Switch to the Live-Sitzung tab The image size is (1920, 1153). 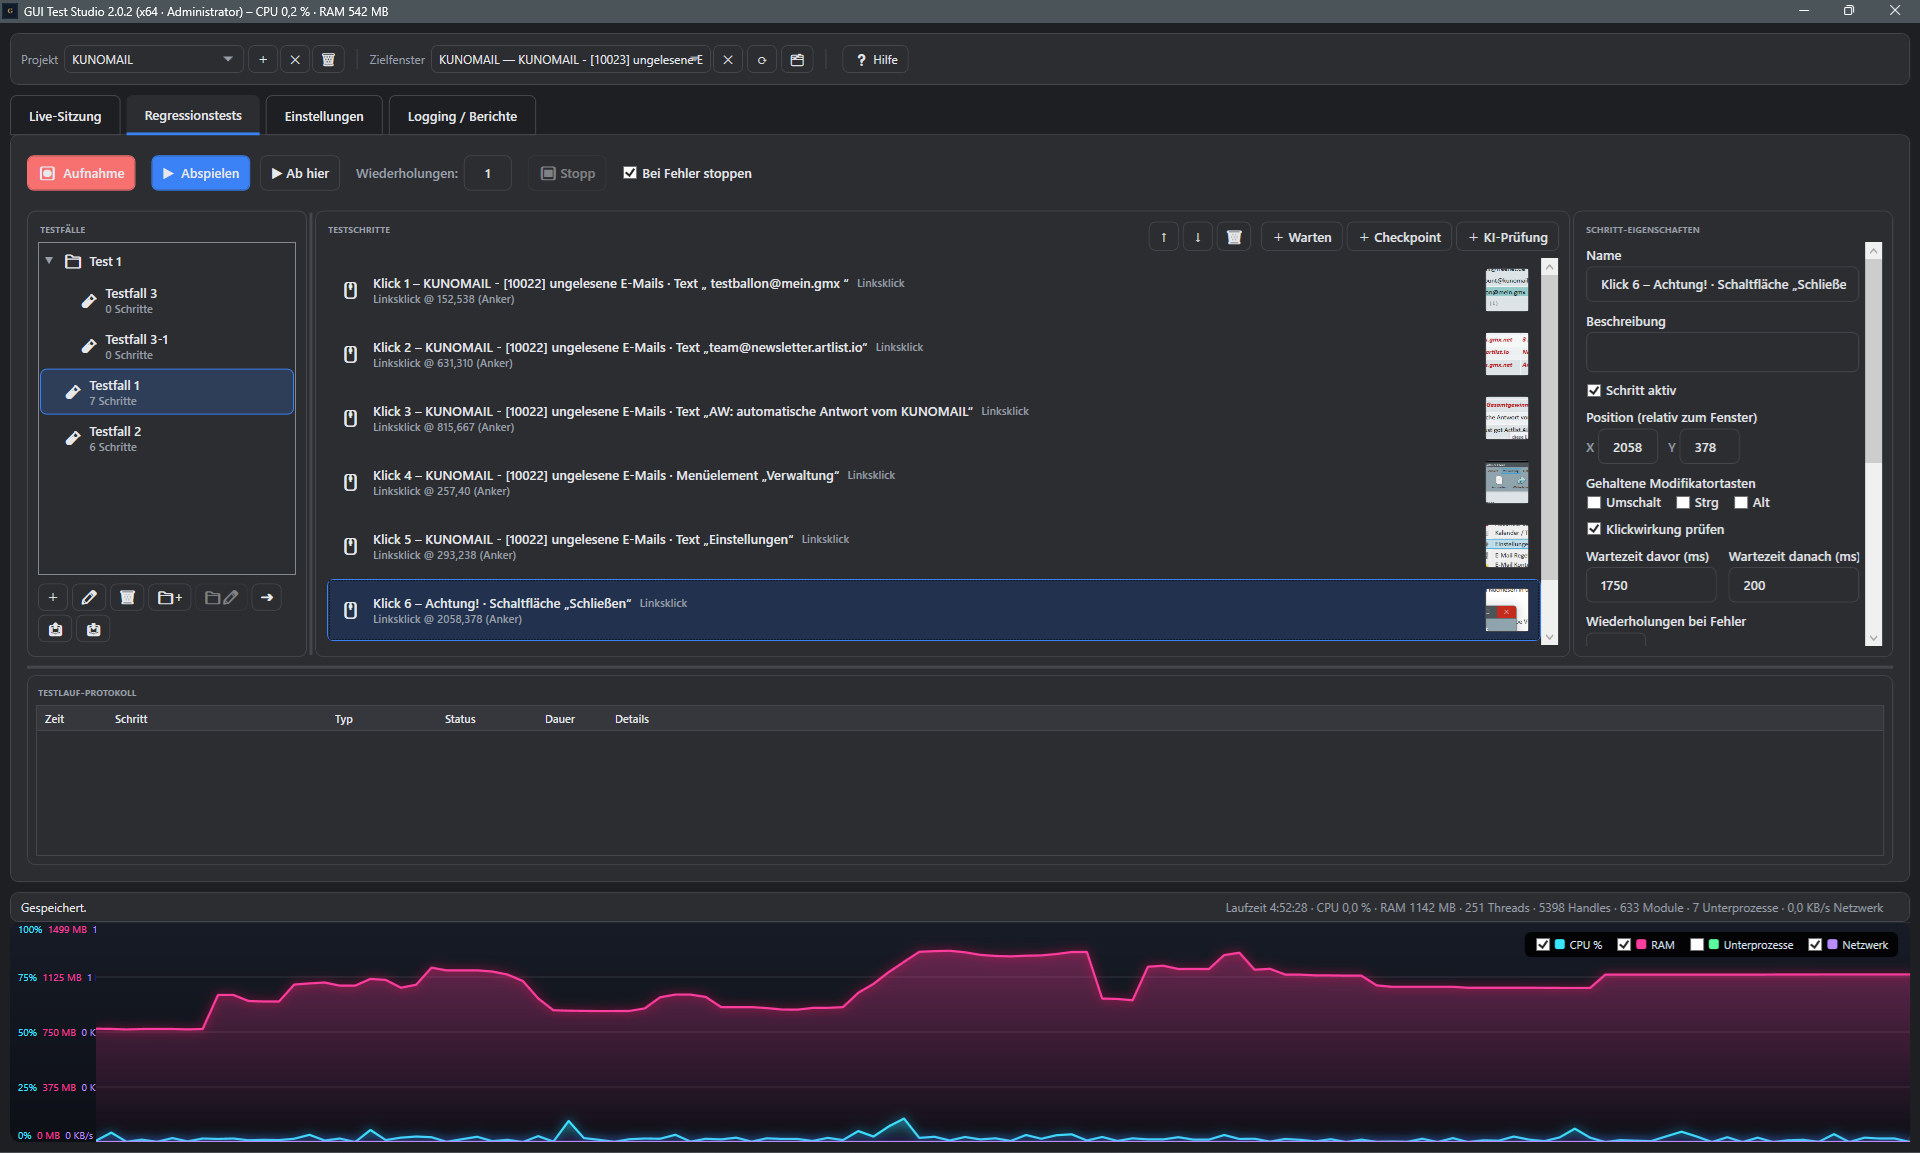(65, 116)
